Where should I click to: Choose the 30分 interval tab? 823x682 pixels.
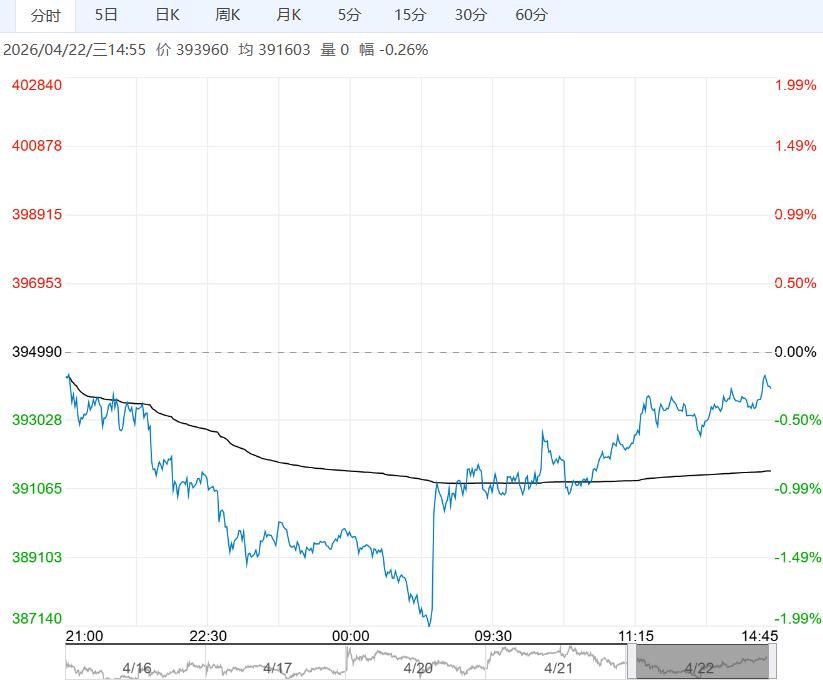point(470,15)
